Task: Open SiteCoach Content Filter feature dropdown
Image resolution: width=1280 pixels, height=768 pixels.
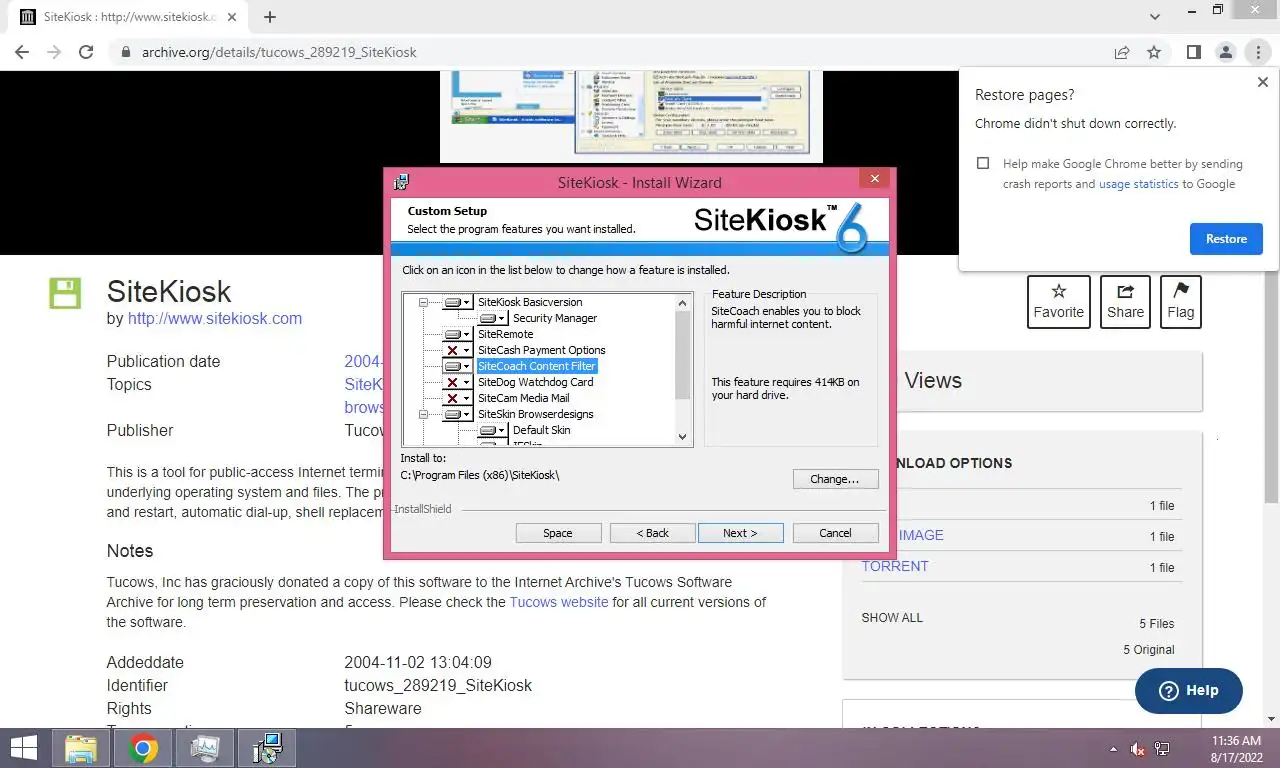Action: click(x=458, y=366)
